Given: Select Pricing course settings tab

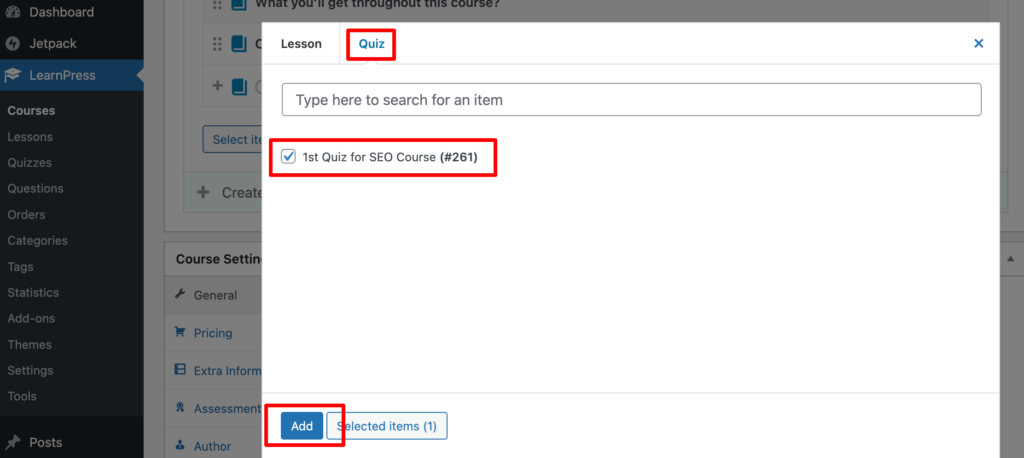Looking at the screenshot, I should [214, 333].
